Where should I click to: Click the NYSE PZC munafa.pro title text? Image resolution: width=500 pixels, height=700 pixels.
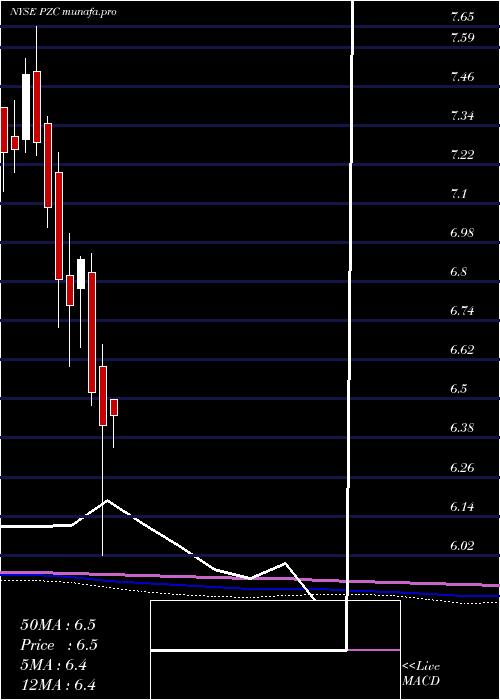coord(63,12)
